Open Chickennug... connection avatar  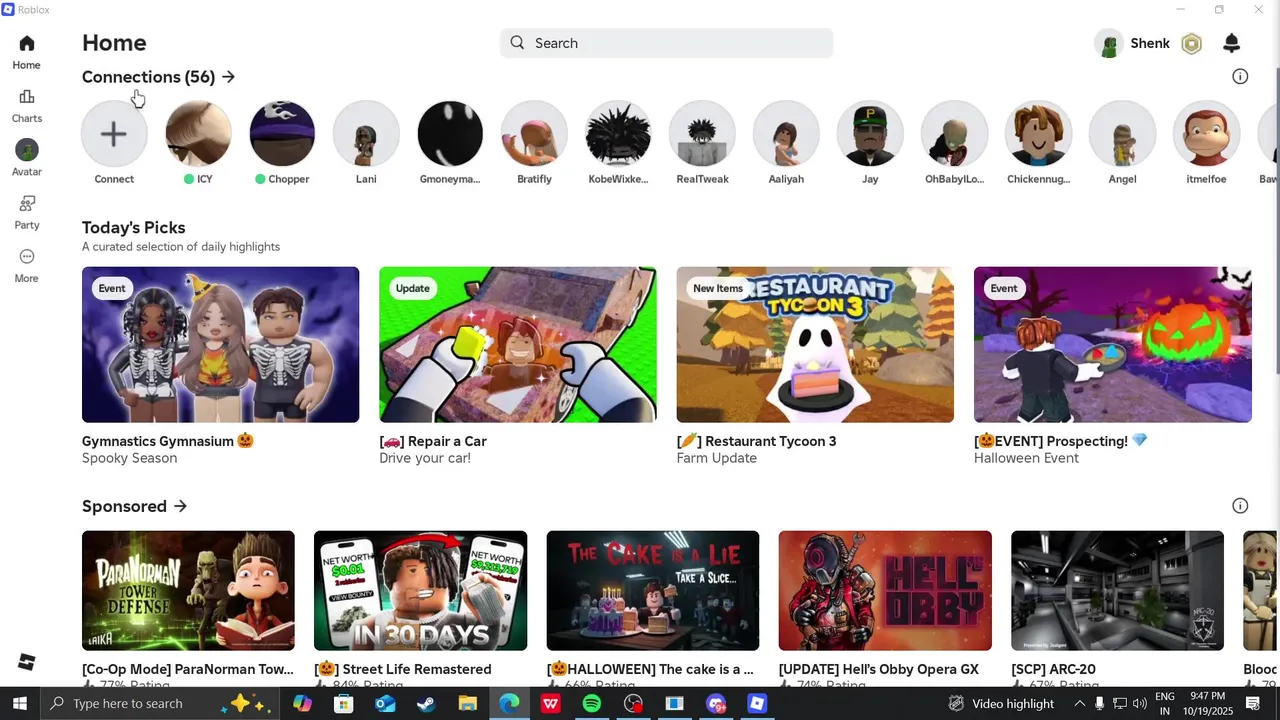point(1038,133)
